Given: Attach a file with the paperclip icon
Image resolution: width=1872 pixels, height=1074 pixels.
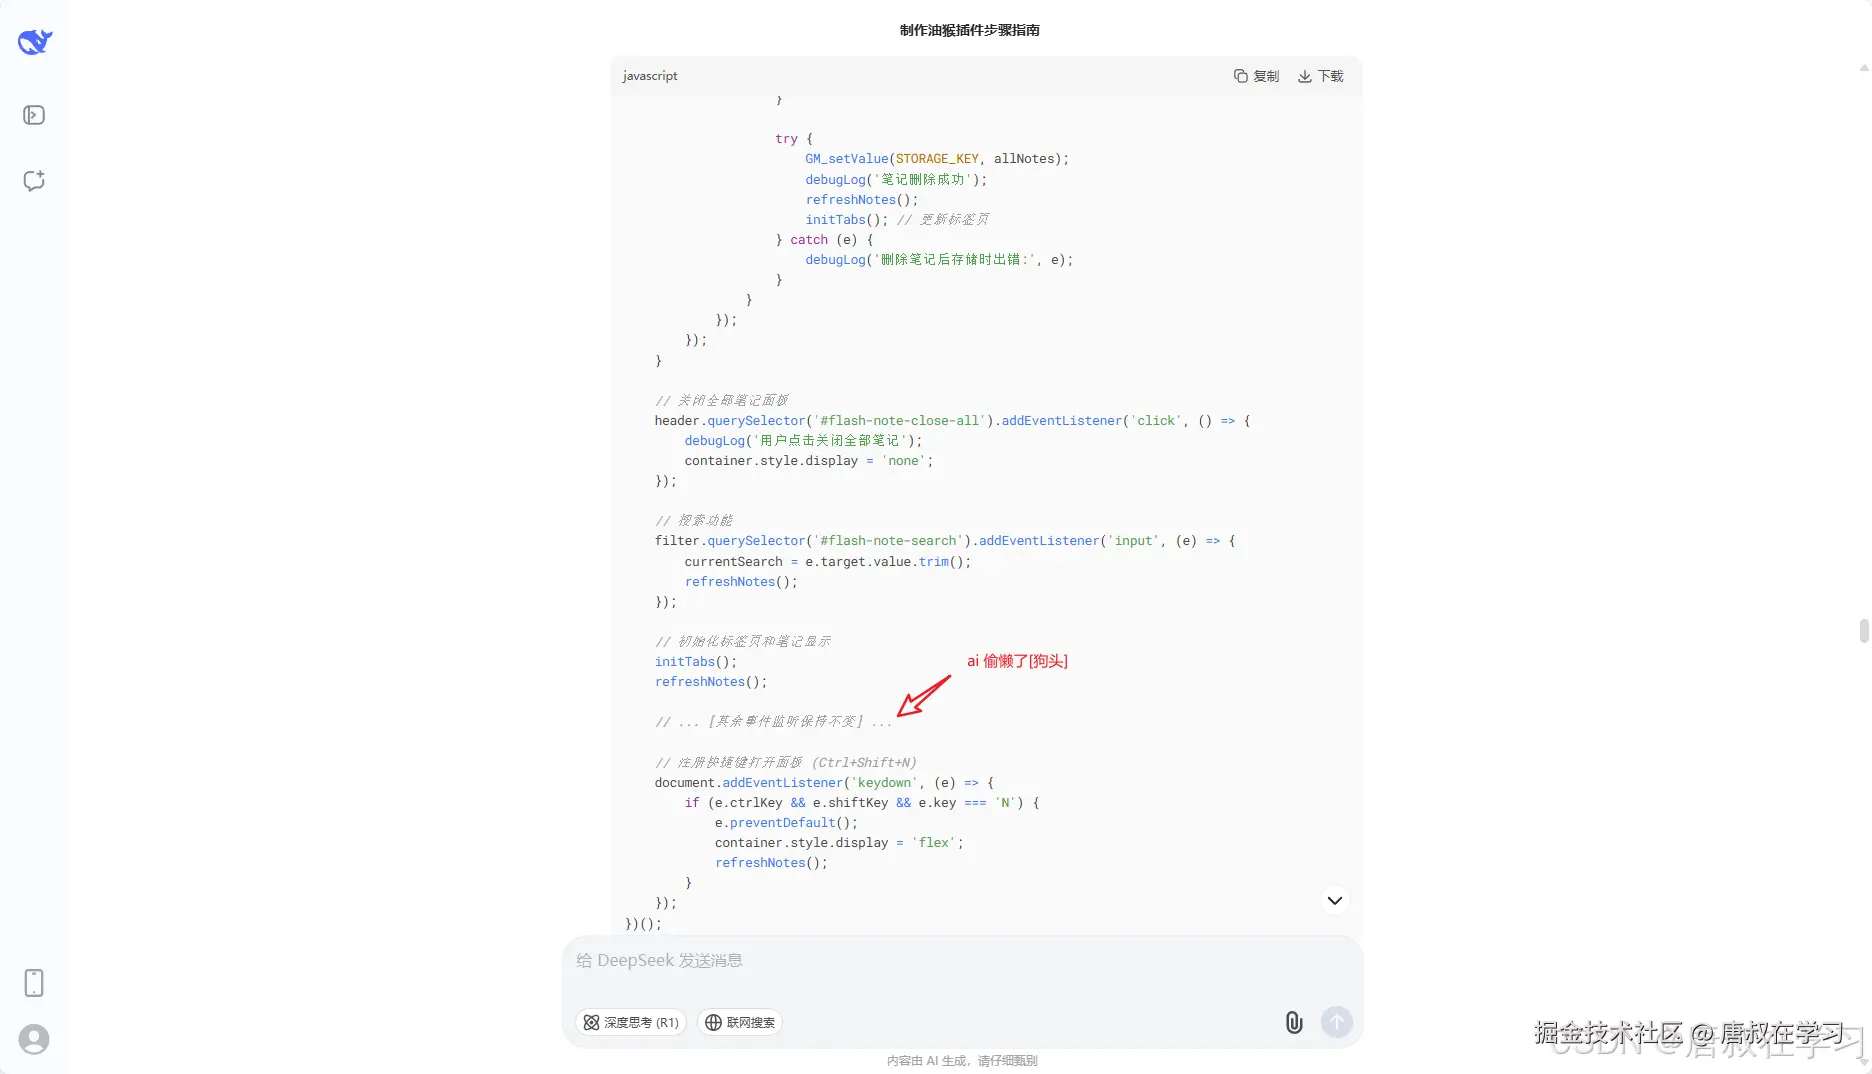Looking at the screenshot, I should click(1294, 1022).
